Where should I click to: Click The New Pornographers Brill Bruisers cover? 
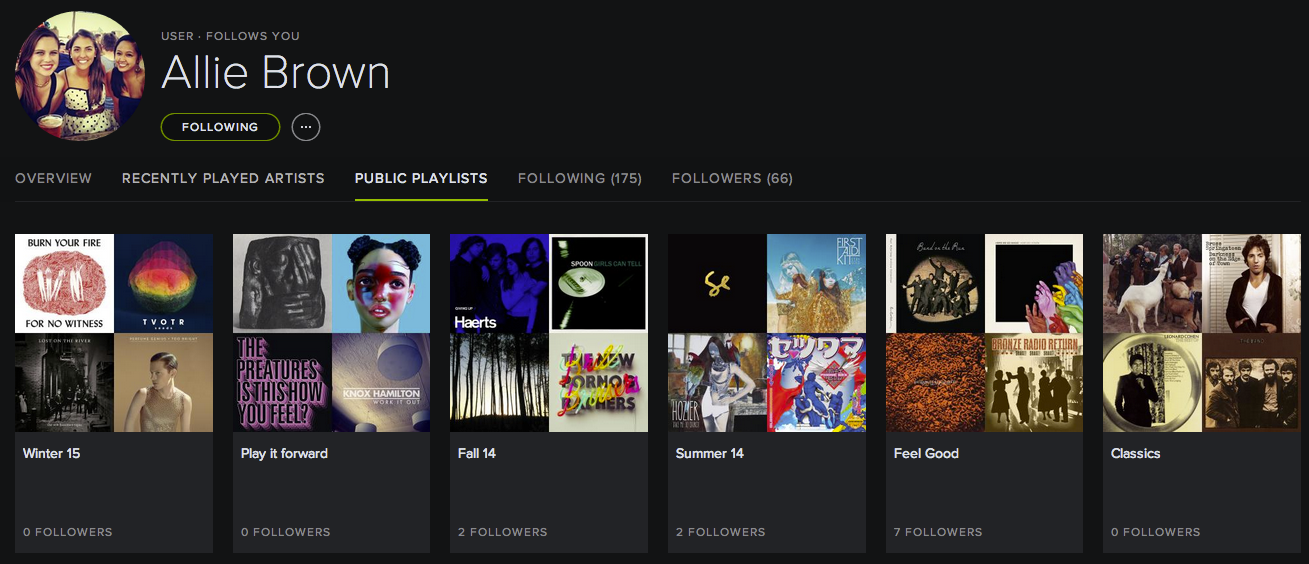[598, 382]
